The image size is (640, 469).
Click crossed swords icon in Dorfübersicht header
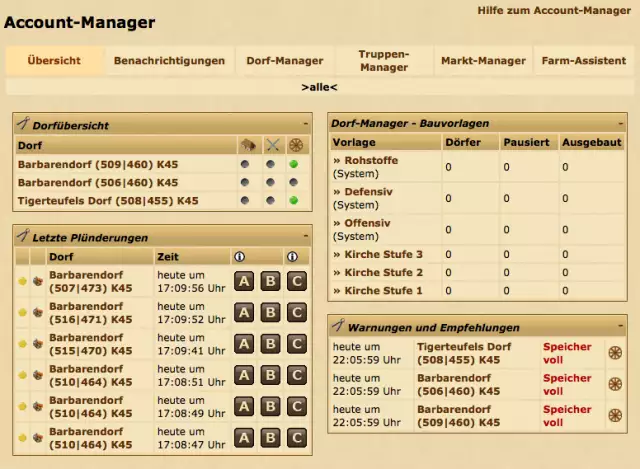(271, 145)
